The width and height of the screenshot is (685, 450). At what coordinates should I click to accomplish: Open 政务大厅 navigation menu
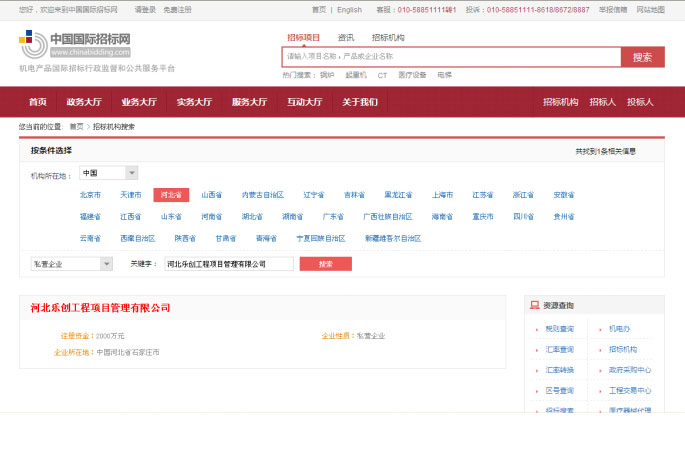click(84, 102)
